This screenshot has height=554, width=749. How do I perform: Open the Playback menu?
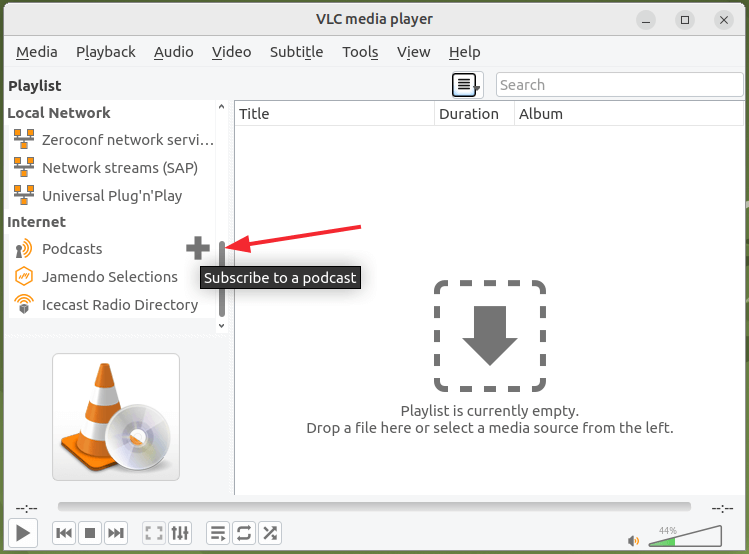click(106, 52)
